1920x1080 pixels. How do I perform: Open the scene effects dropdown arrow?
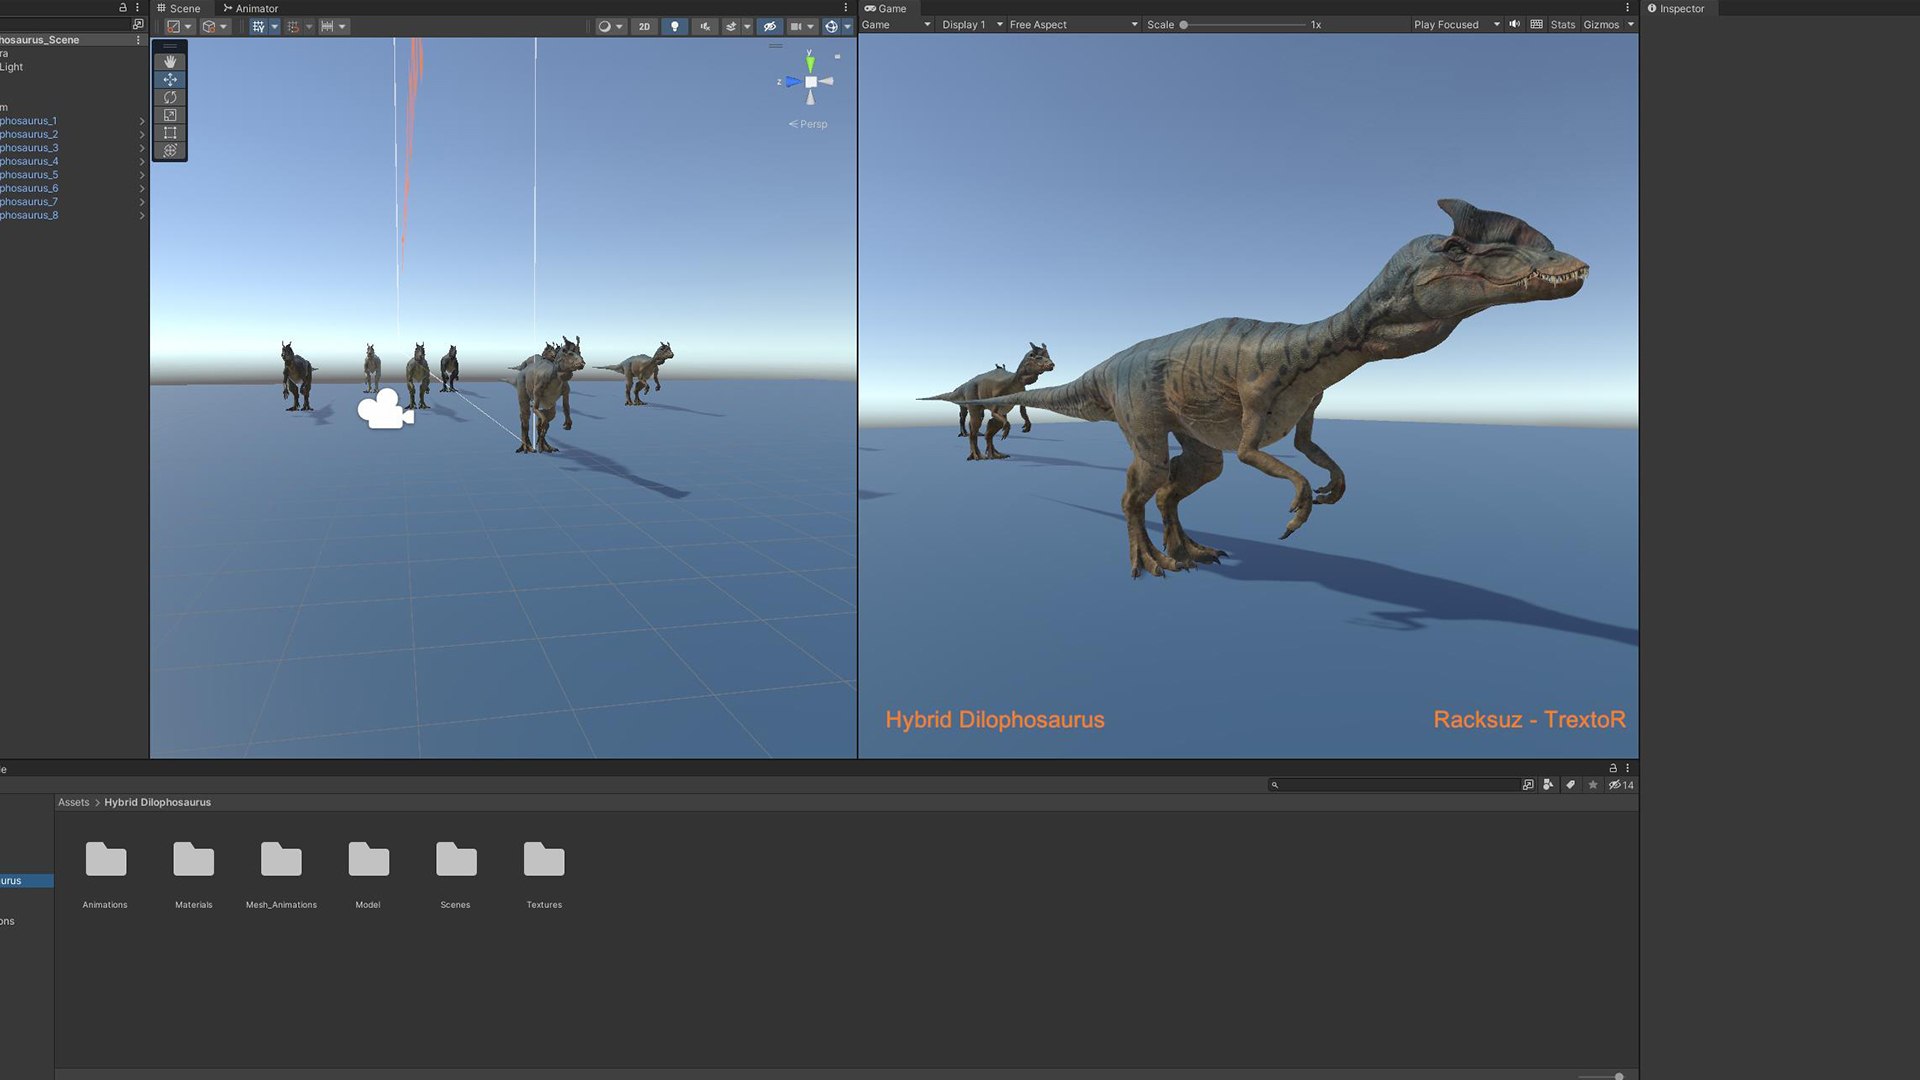click(747, 27)
